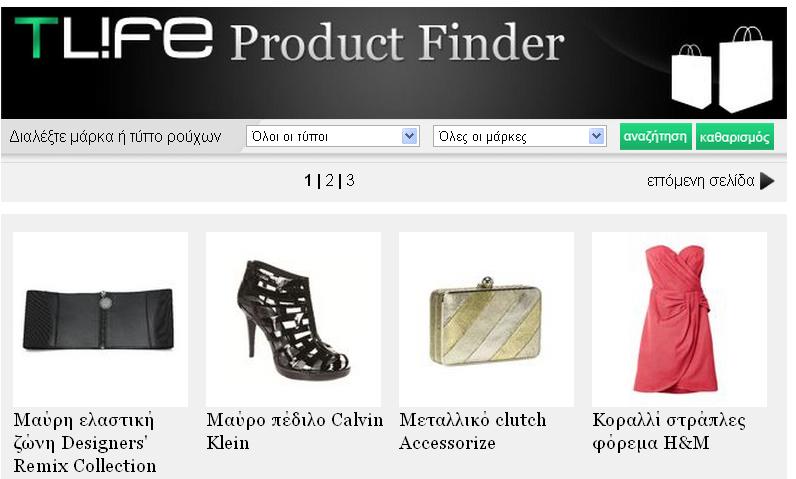The height and width of the screenshot is (479, 796).
Task: Click the green αναζήτηση search button
Action: click(655, 136)
